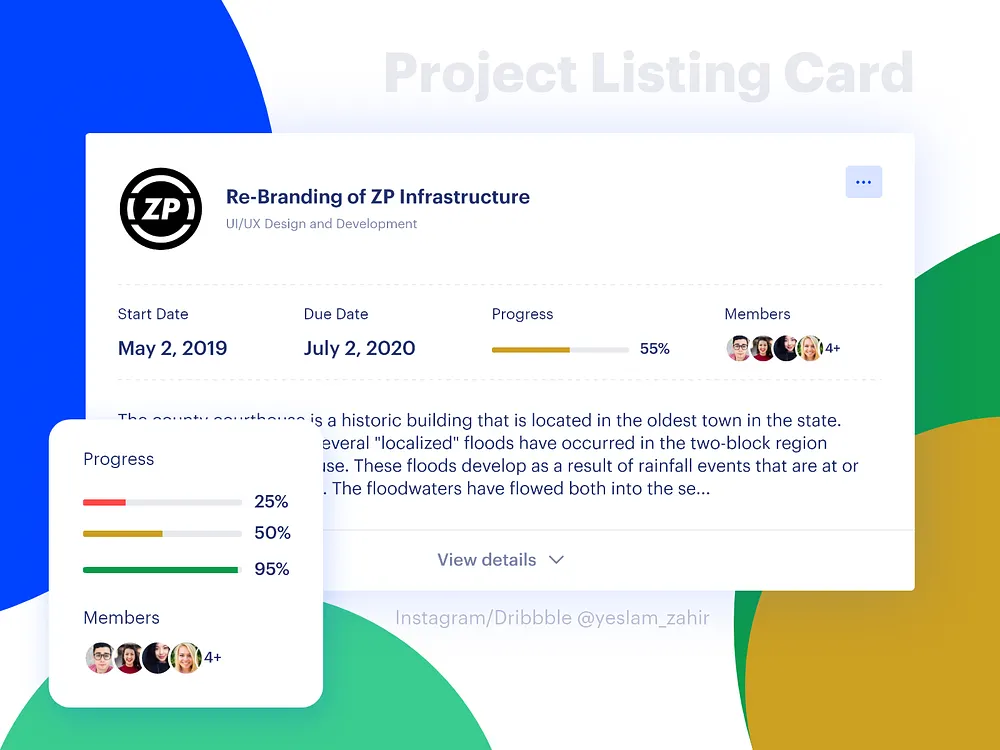The image size is (1000, 750).
Task: Click the fourth member avatar in the card
Action: click(810, 348)
